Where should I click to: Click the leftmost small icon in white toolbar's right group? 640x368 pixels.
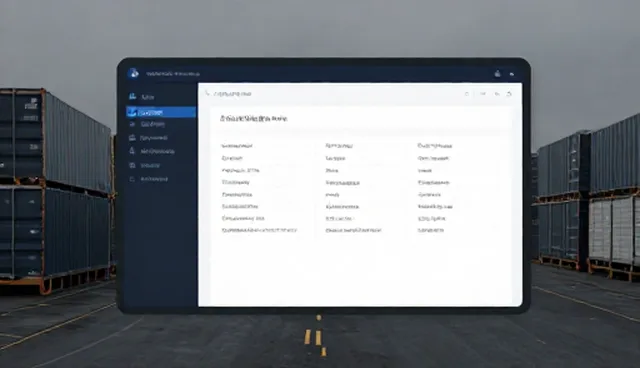[467, 94]
